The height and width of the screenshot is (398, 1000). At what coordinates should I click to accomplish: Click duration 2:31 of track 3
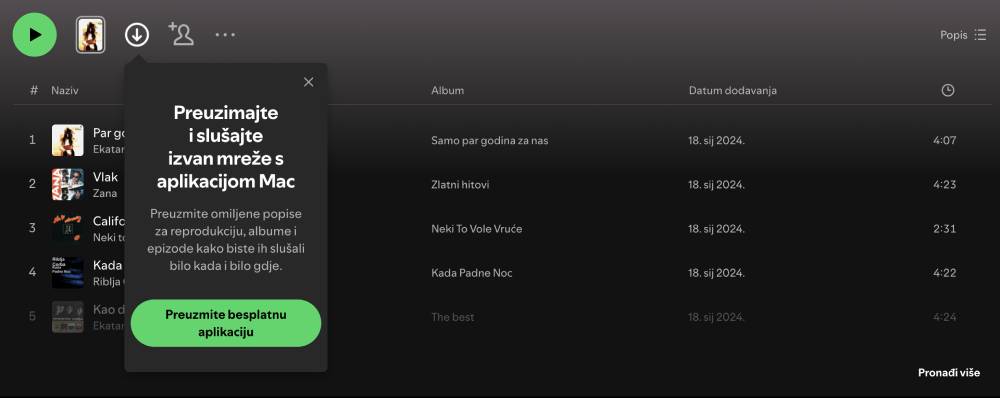[945, 228]
